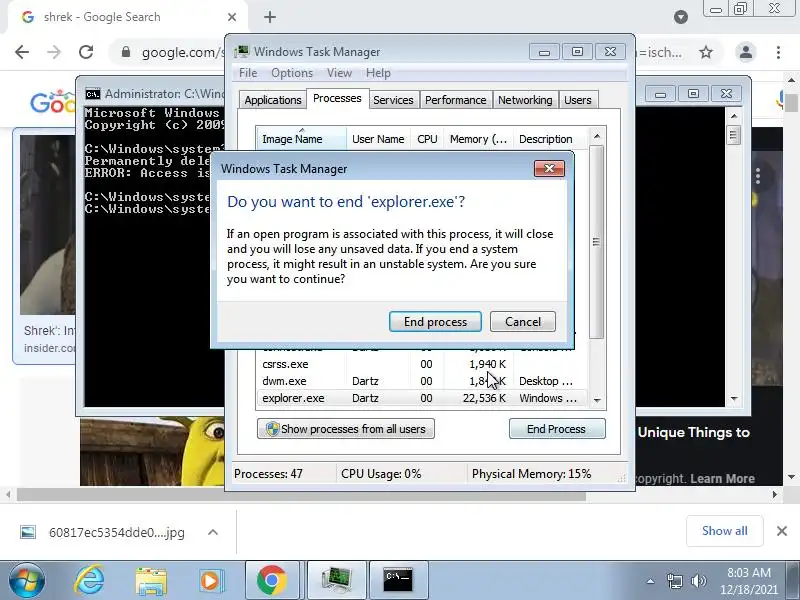Click Show all downloads
Image resolution: width=800 pixels, height=600 pixels.
(x=724, y=531)
